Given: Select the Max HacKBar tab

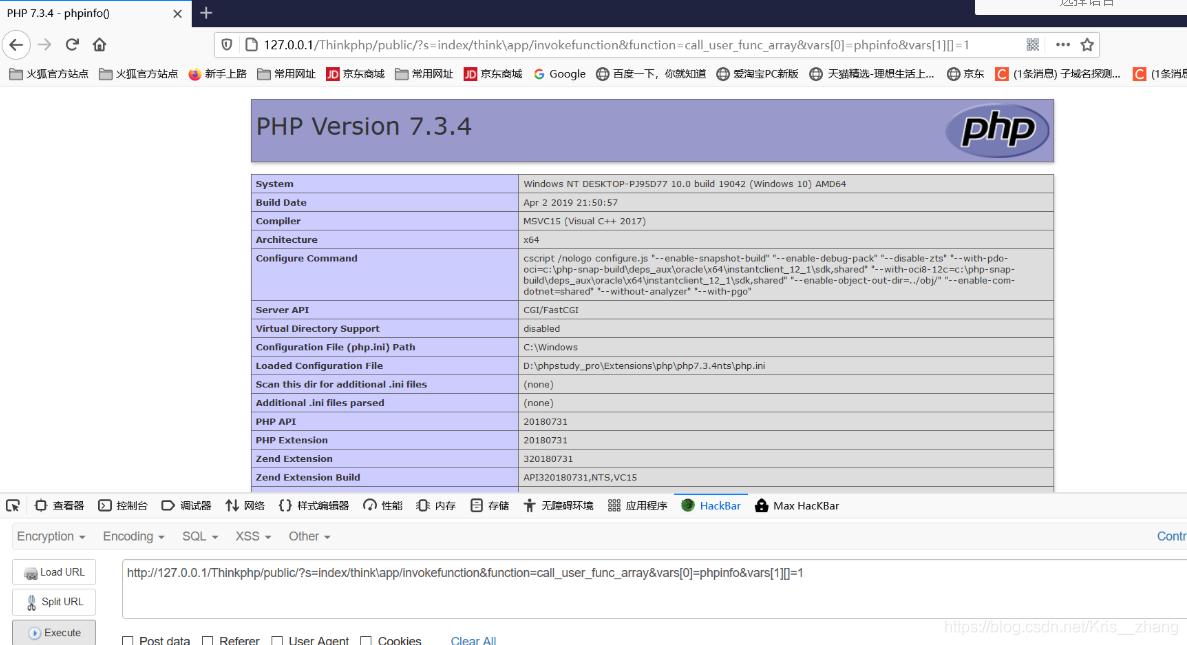Looking at the screenshot, I should pyautogui.click(x=797, y=506).
